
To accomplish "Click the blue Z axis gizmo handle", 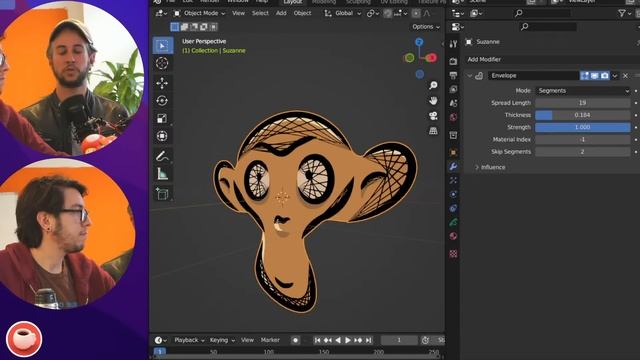I will (419, 42).
